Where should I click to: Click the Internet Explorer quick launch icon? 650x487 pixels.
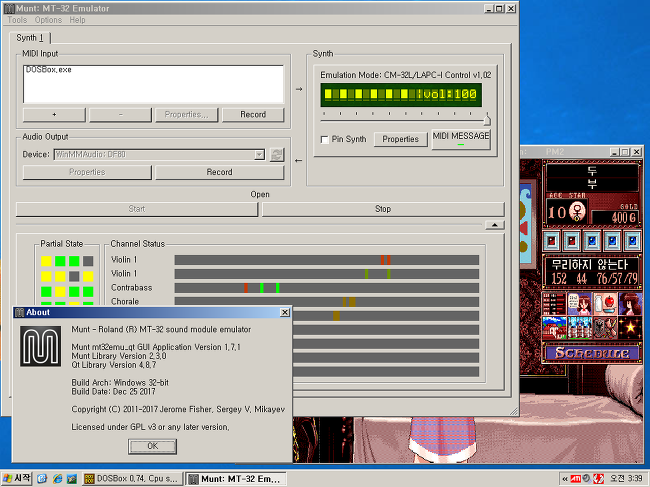coord(57,479)
